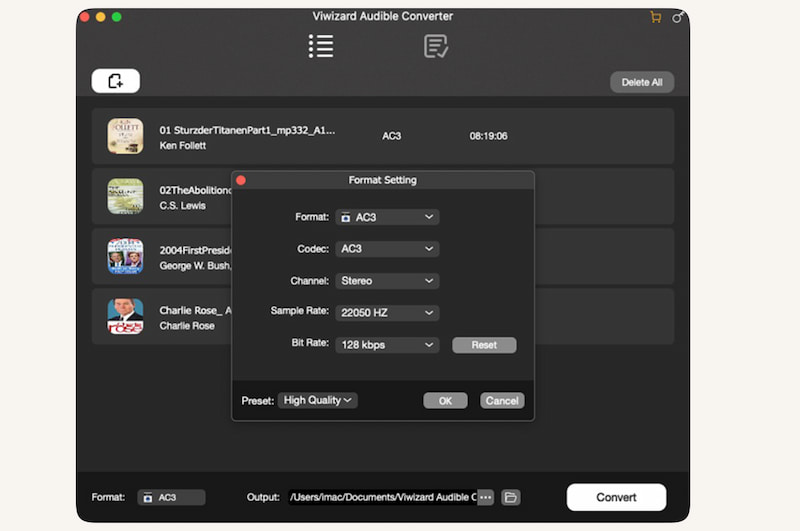This screenshot has width=800, height=531.
Task: Close the Format Setting dialog
Action: coord(241,180)
